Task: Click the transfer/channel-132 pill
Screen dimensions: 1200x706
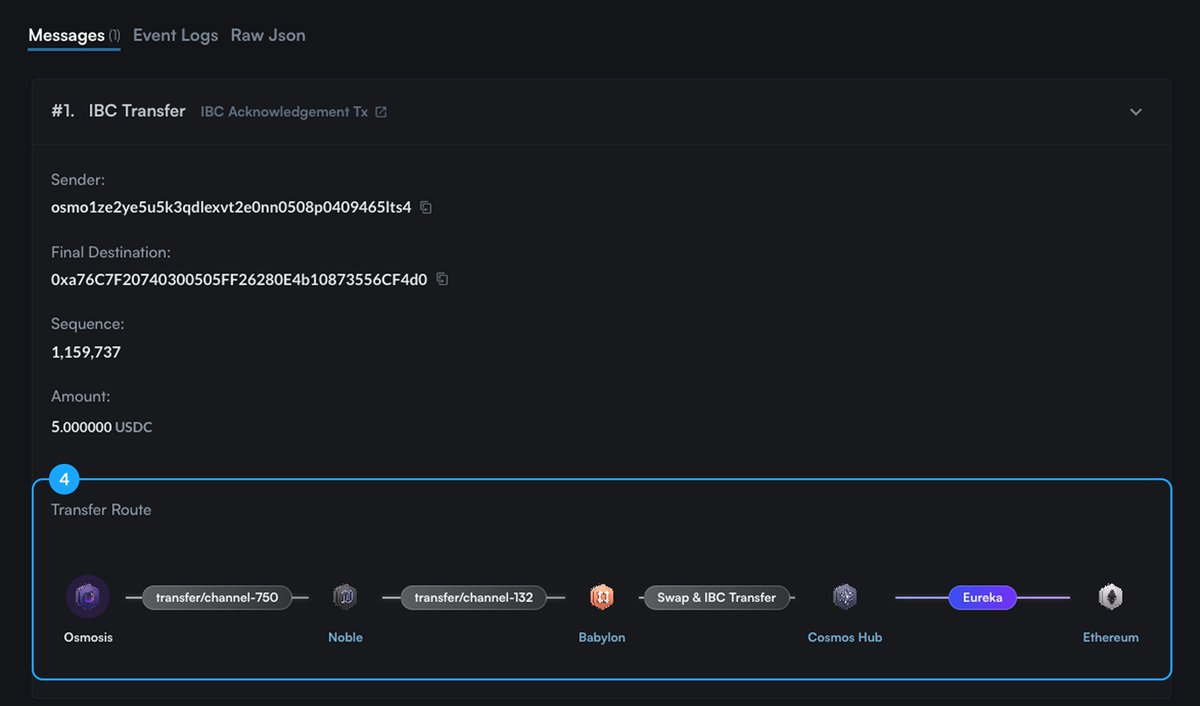Action: pyautogui.click(x=474, y=598)
